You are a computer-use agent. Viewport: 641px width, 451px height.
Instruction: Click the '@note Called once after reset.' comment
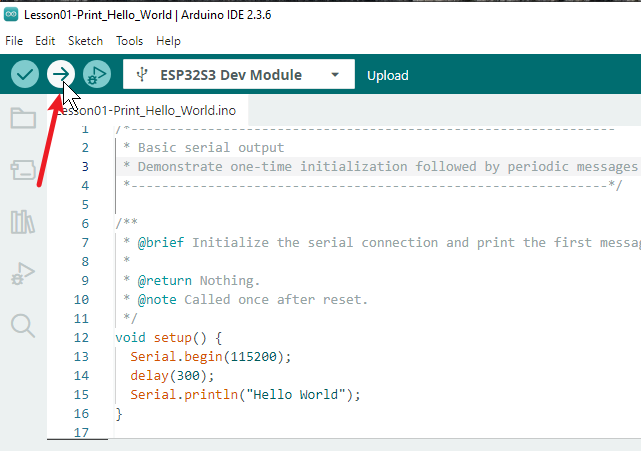pyautogui.click(x=245, y=300)
